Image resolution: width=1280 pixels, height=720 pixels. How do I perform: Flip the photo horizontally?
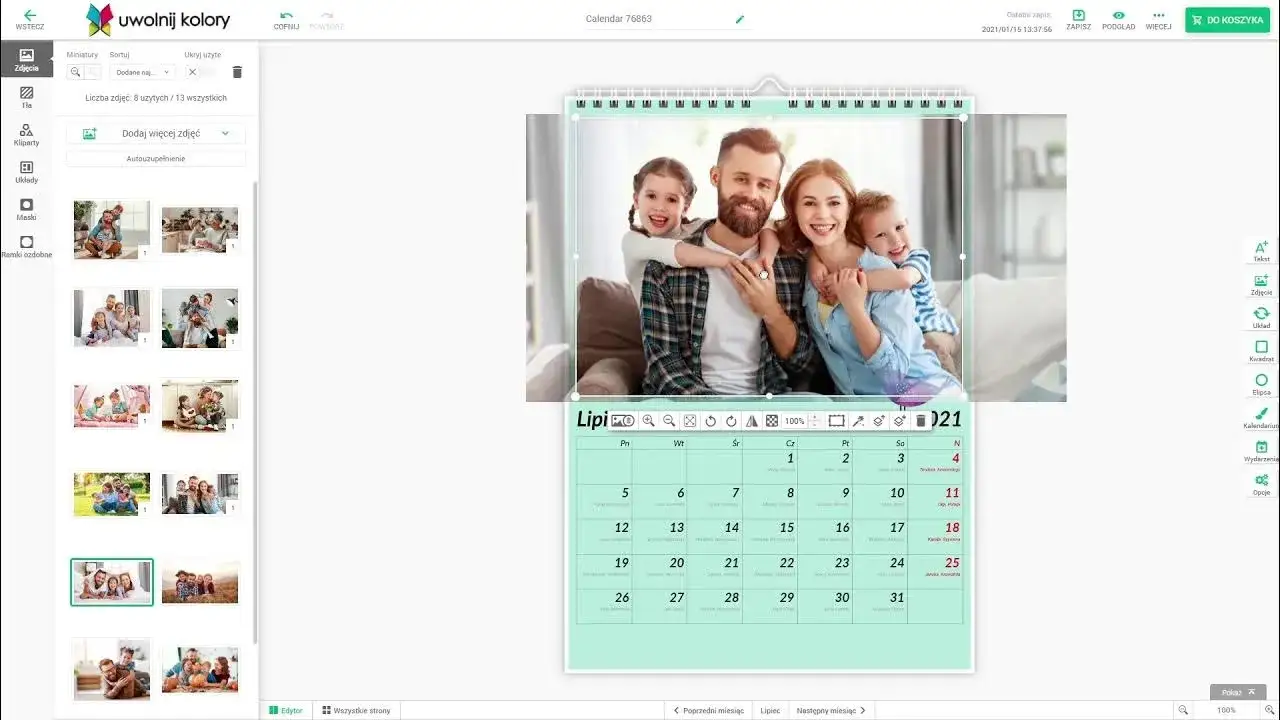click(751, 421)
